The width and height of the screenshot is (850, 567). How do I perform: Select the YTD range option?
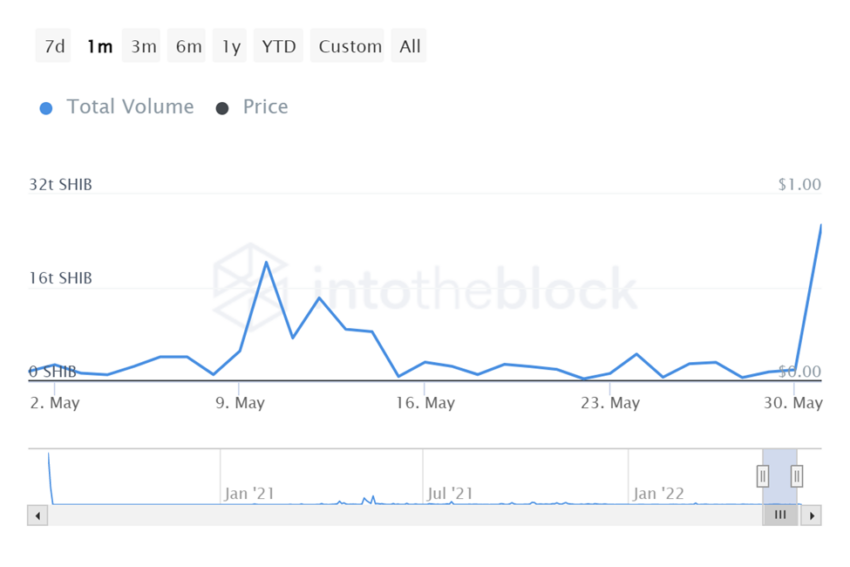[279, 46]
